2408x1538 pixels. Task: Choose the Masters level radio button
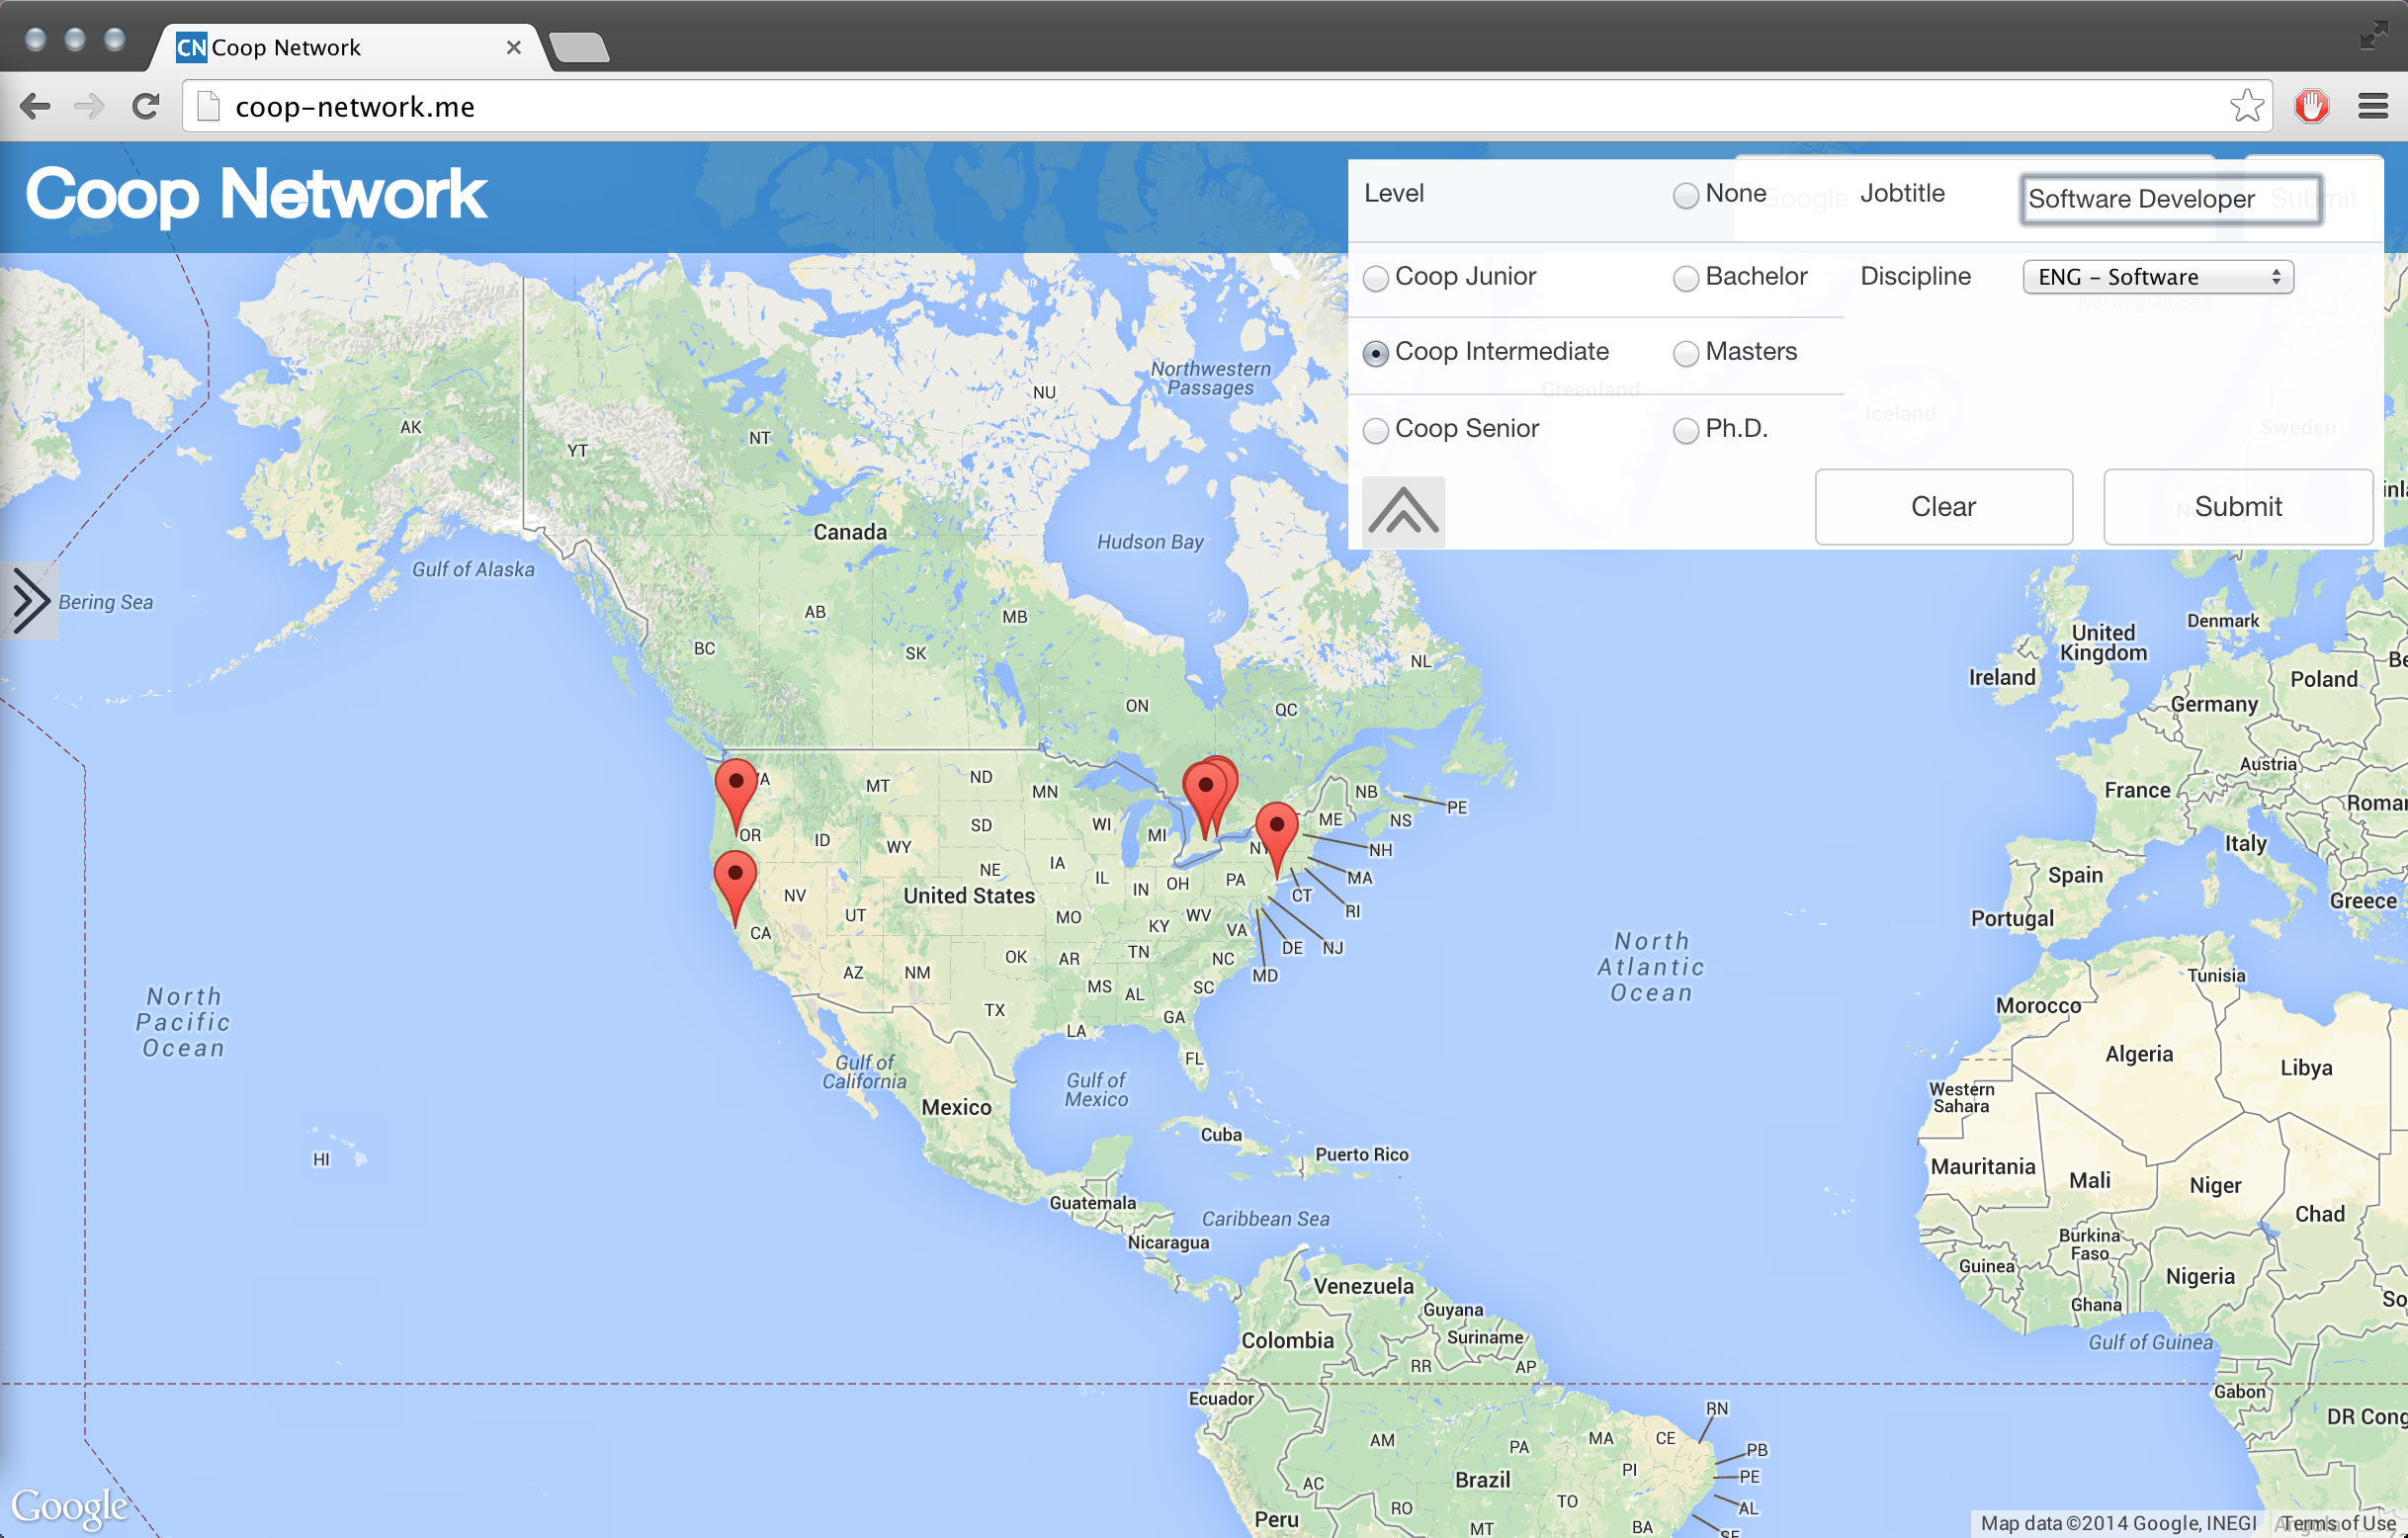point(1686,353)
